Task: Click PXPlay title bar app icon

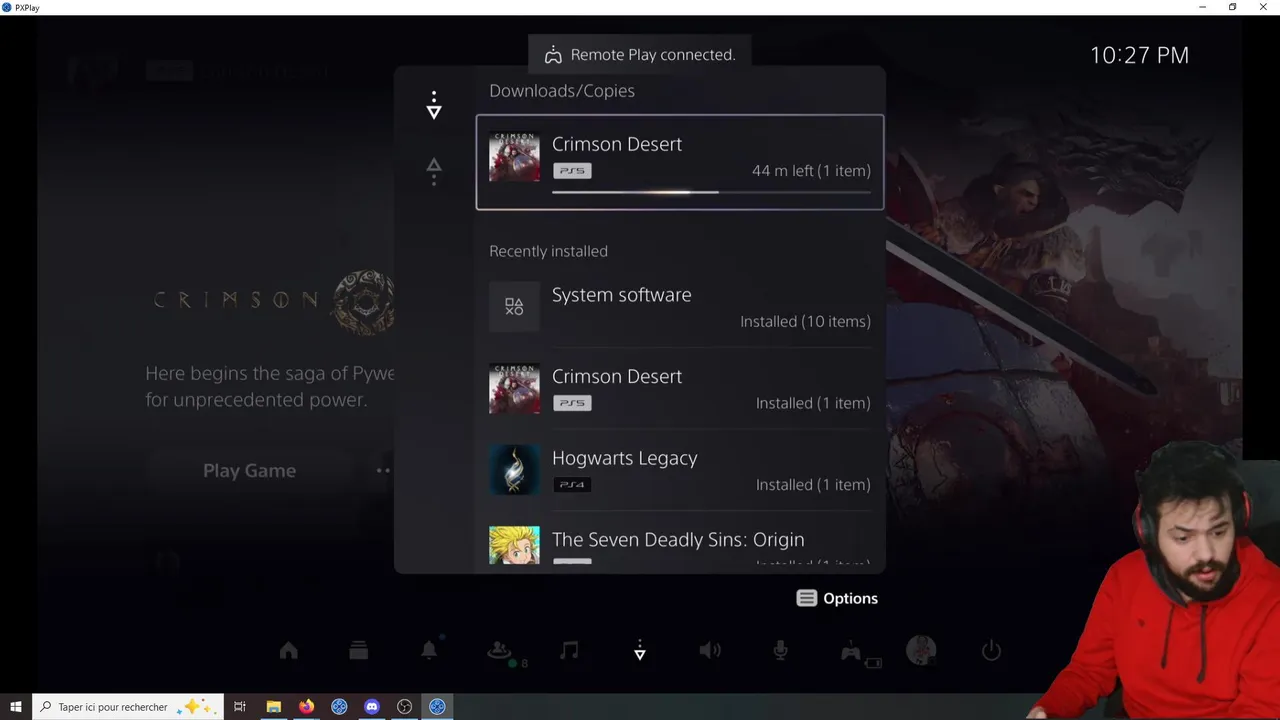Action: (7, 7)
